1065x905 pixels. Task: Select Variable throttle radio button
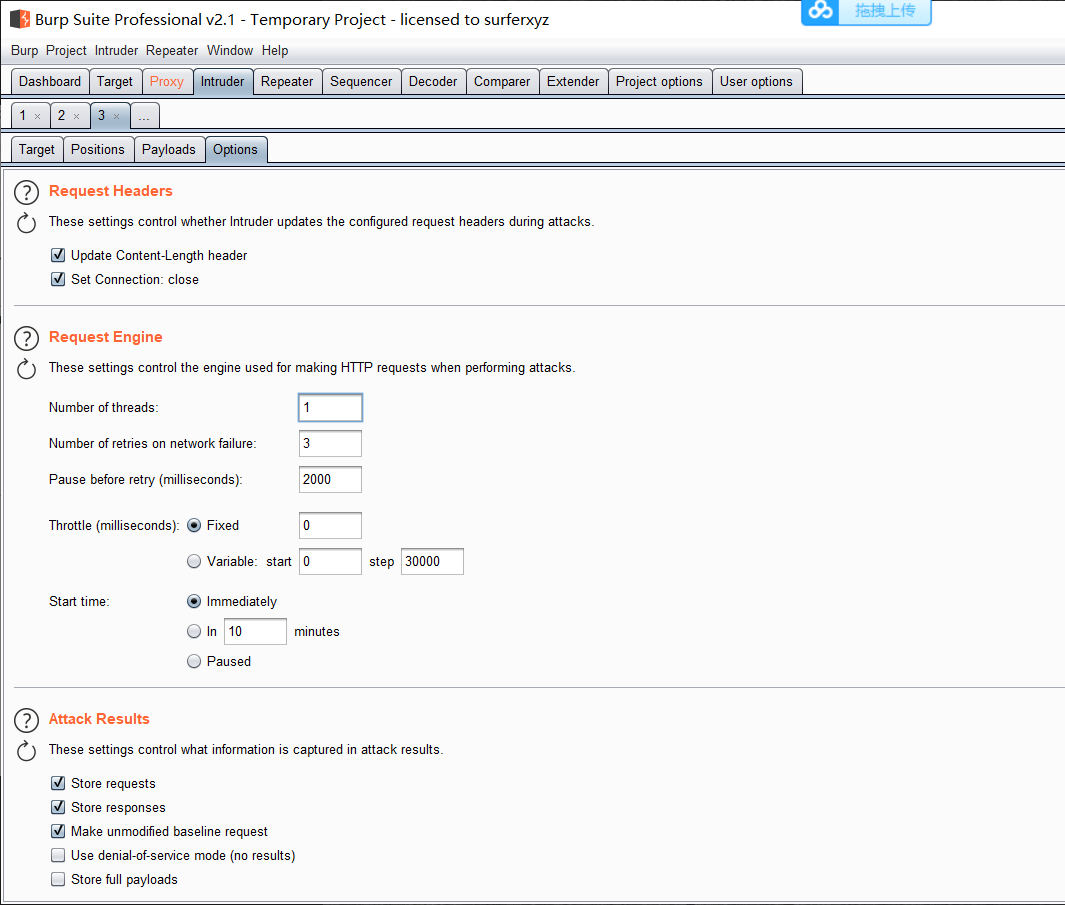tap(194, 561)
